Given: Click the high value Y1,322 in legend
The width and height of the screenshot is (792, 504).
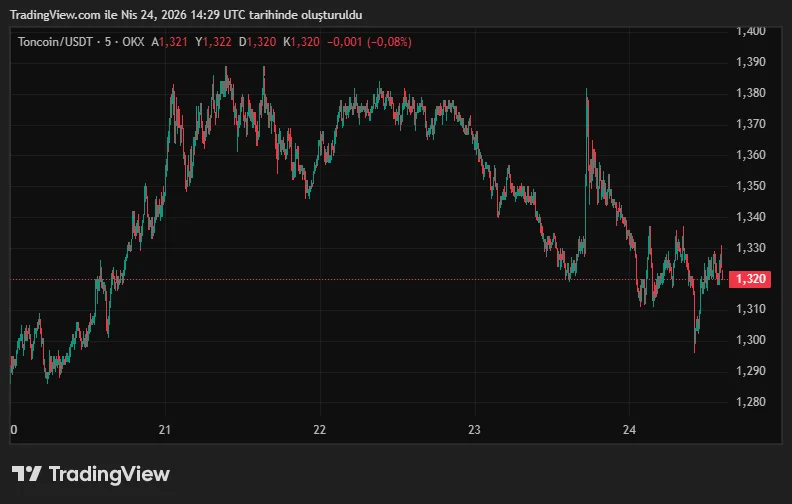Looking at the screenshot, I should pos(213,42).
